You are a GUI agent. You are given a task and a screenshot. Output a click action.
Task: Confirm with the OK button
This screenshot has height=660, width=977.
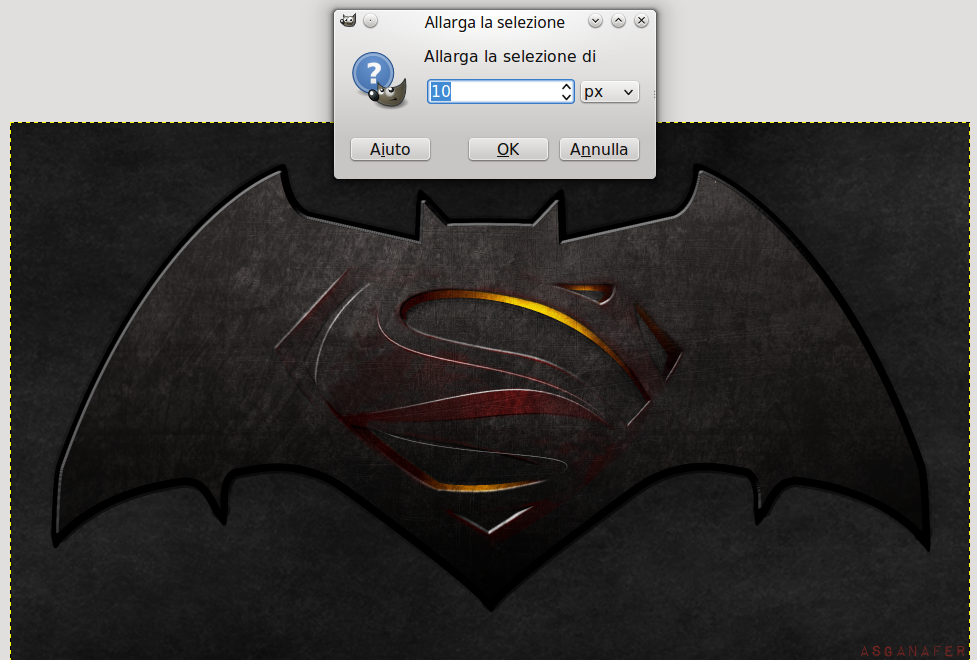tap(508, 149)
